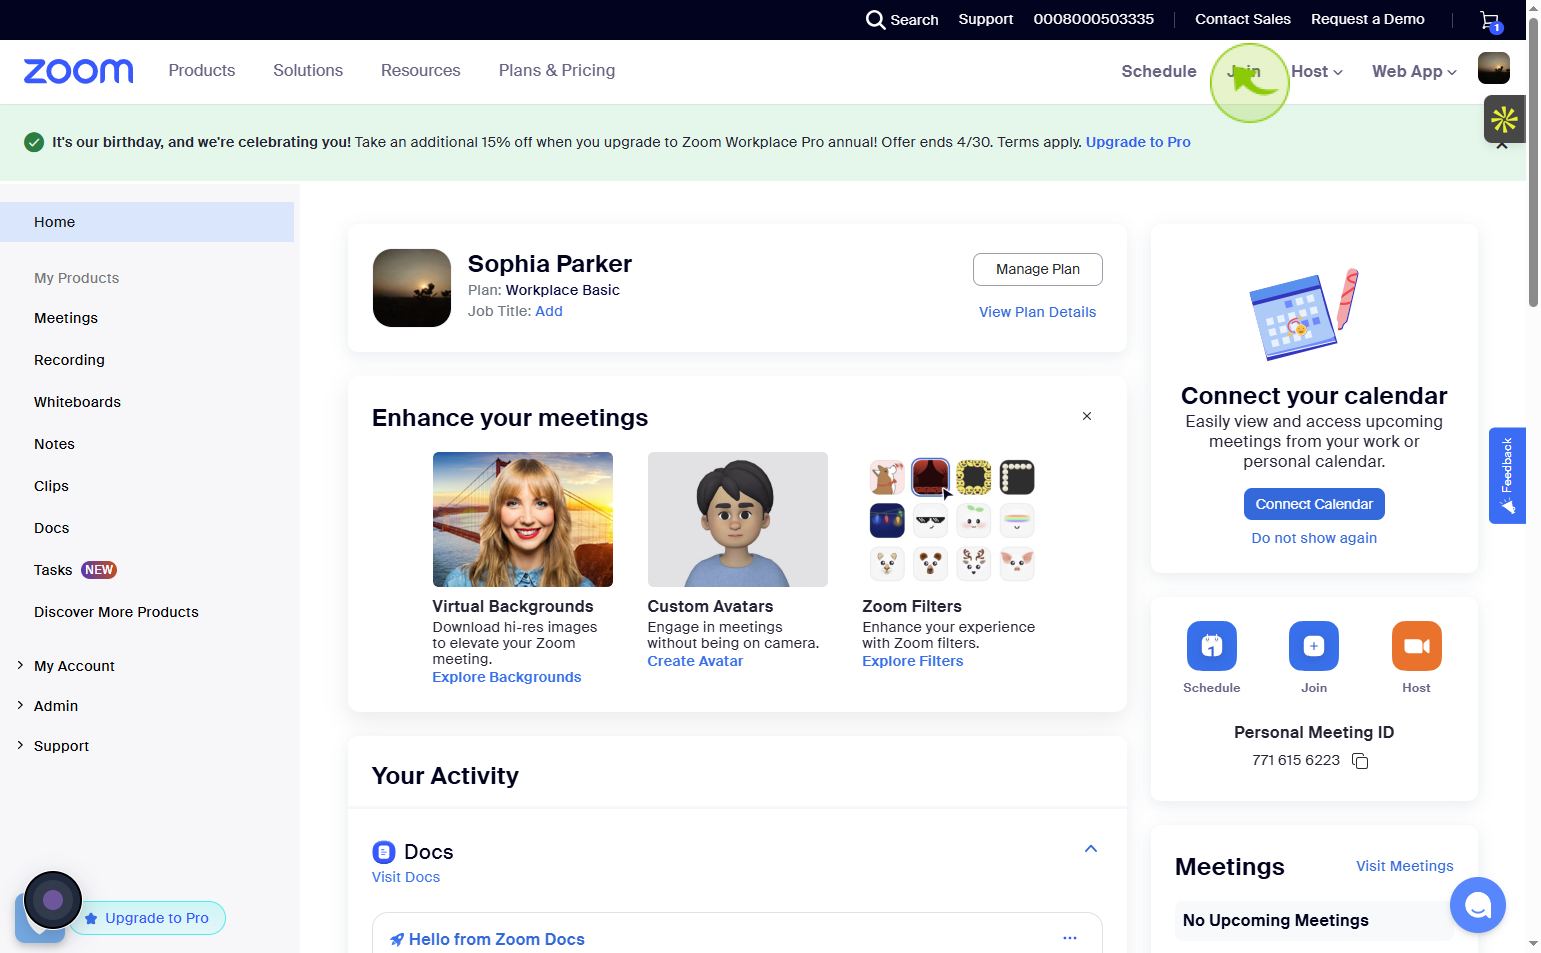Click the Zoom Filters image grid

(951, 519)
